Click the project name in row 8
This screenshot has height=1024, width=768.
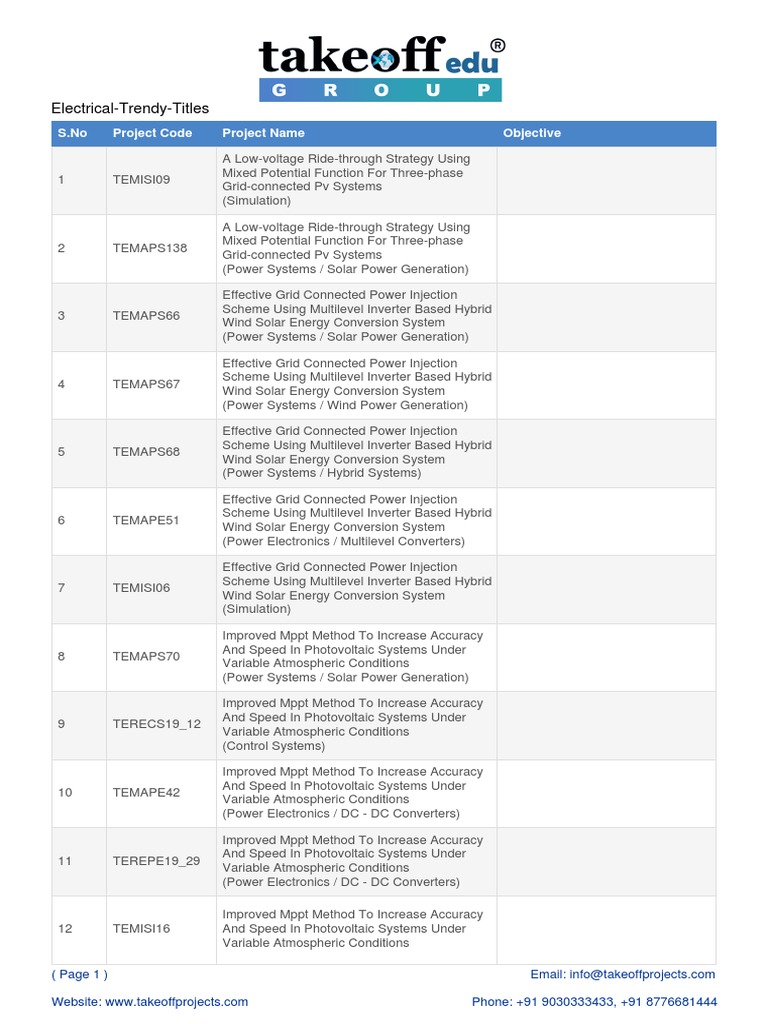(352, 656)
